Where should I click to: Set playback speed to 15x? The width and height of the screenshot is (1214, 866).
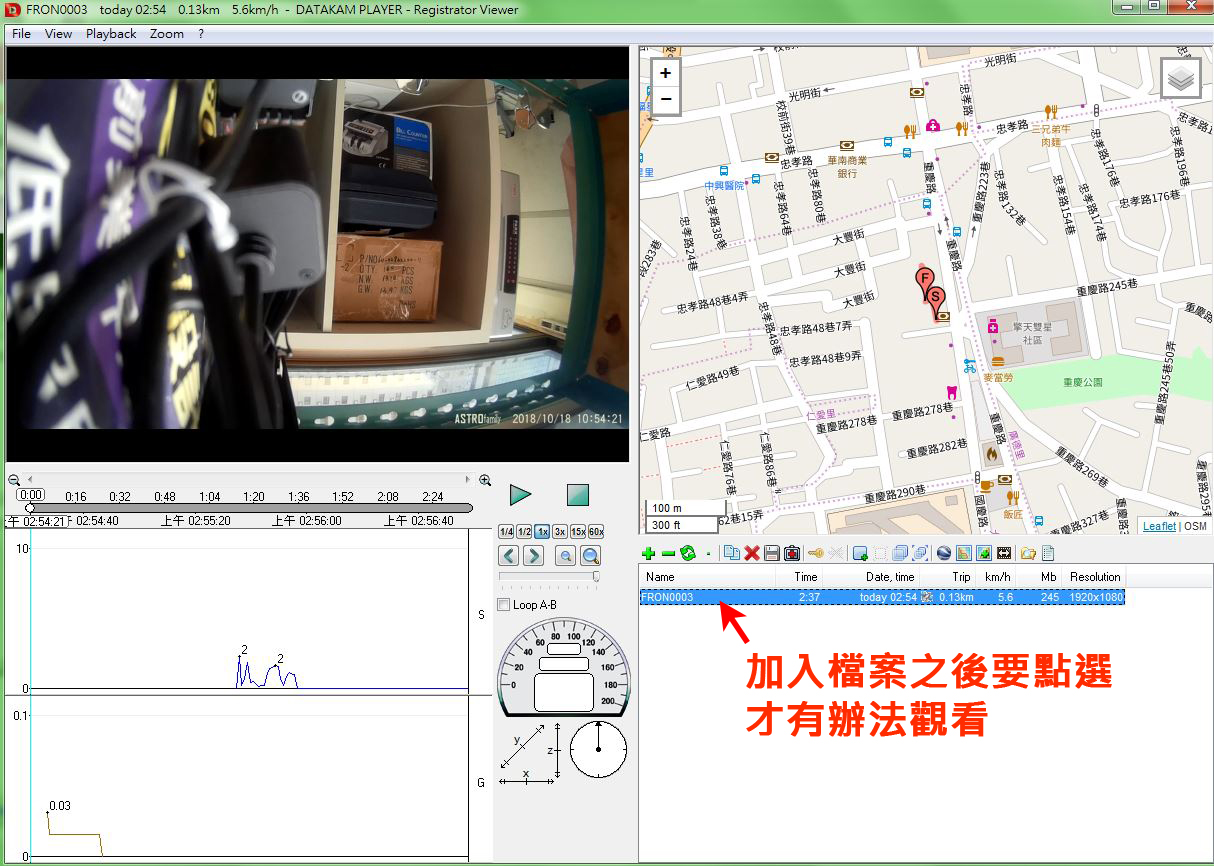pyautogui.click(x=578, y=532)
